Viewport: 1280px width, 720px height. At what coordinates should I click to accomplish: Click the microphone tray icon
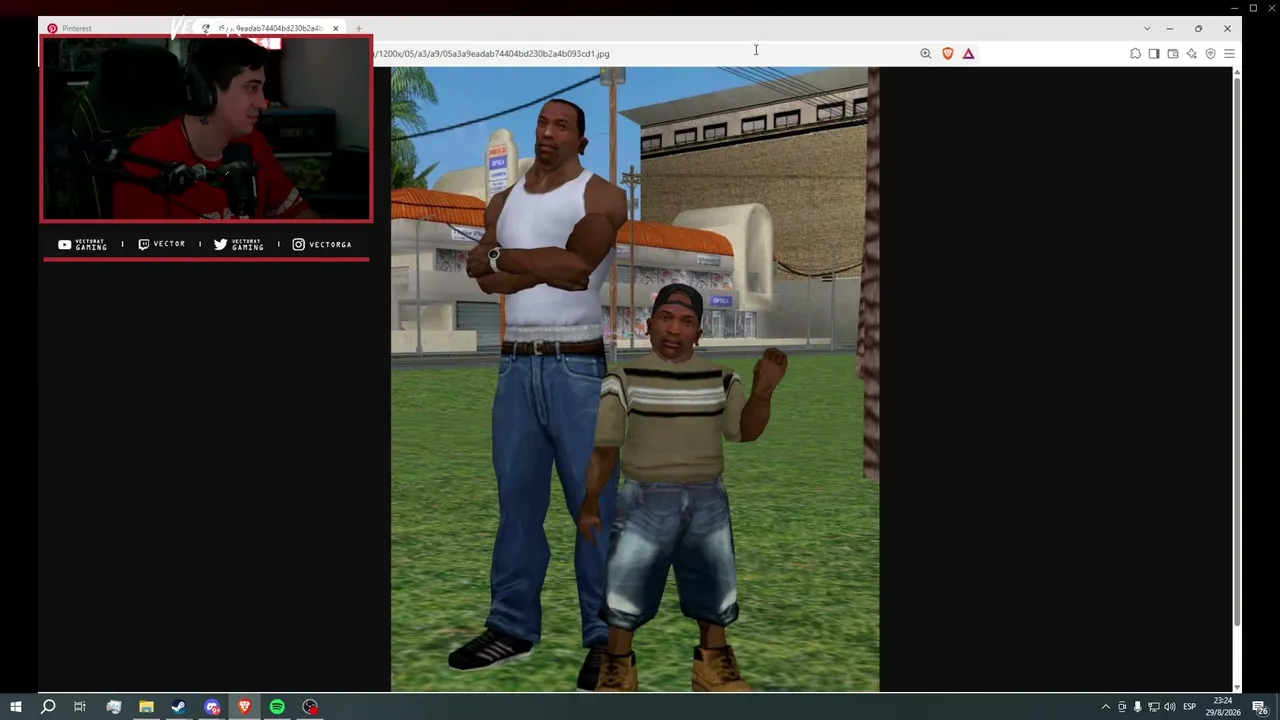tap(1137, 707)
